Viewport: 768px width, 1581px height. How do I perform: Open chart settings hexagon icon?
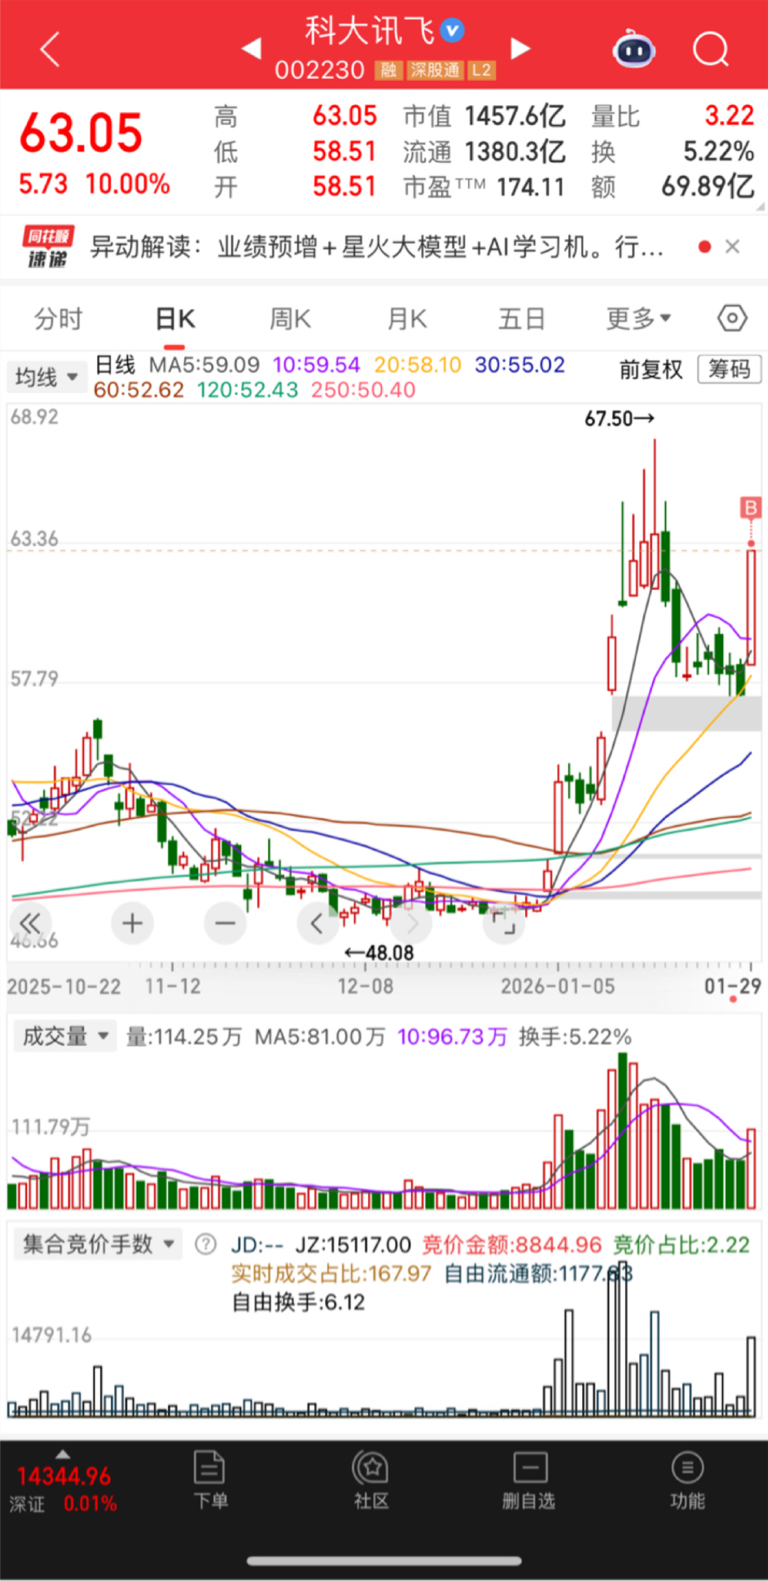[732, 319]
